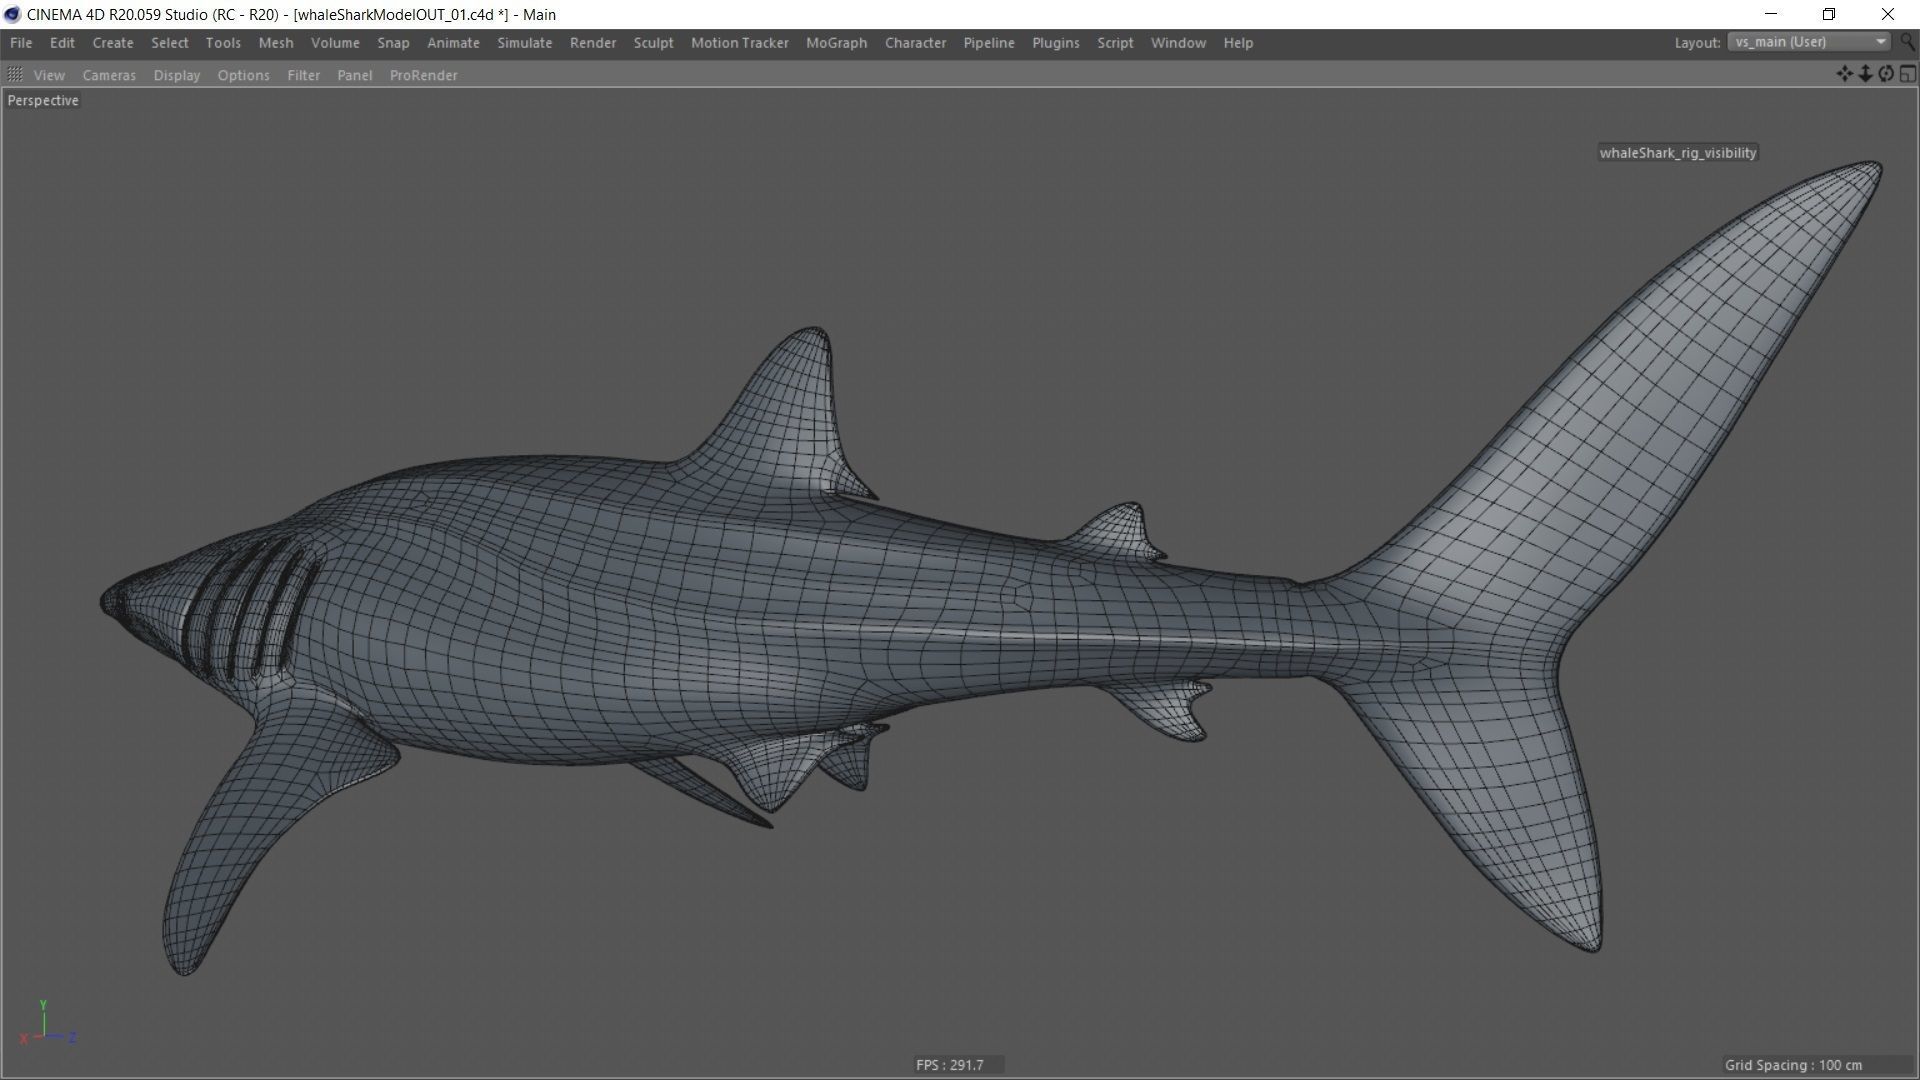
Task: Open the Character menu
Action: tap(916, 43)
